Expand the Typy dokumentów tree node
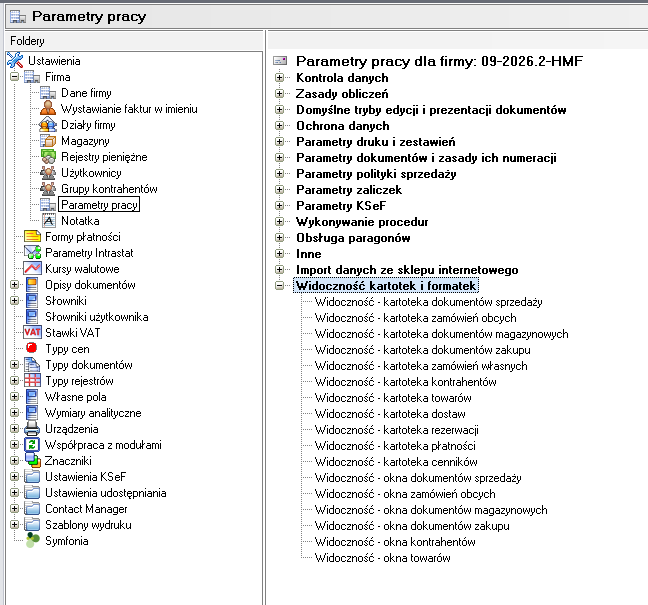Image resolution: width=648 pixels, height=605 pixels. [x=15, y=365]
